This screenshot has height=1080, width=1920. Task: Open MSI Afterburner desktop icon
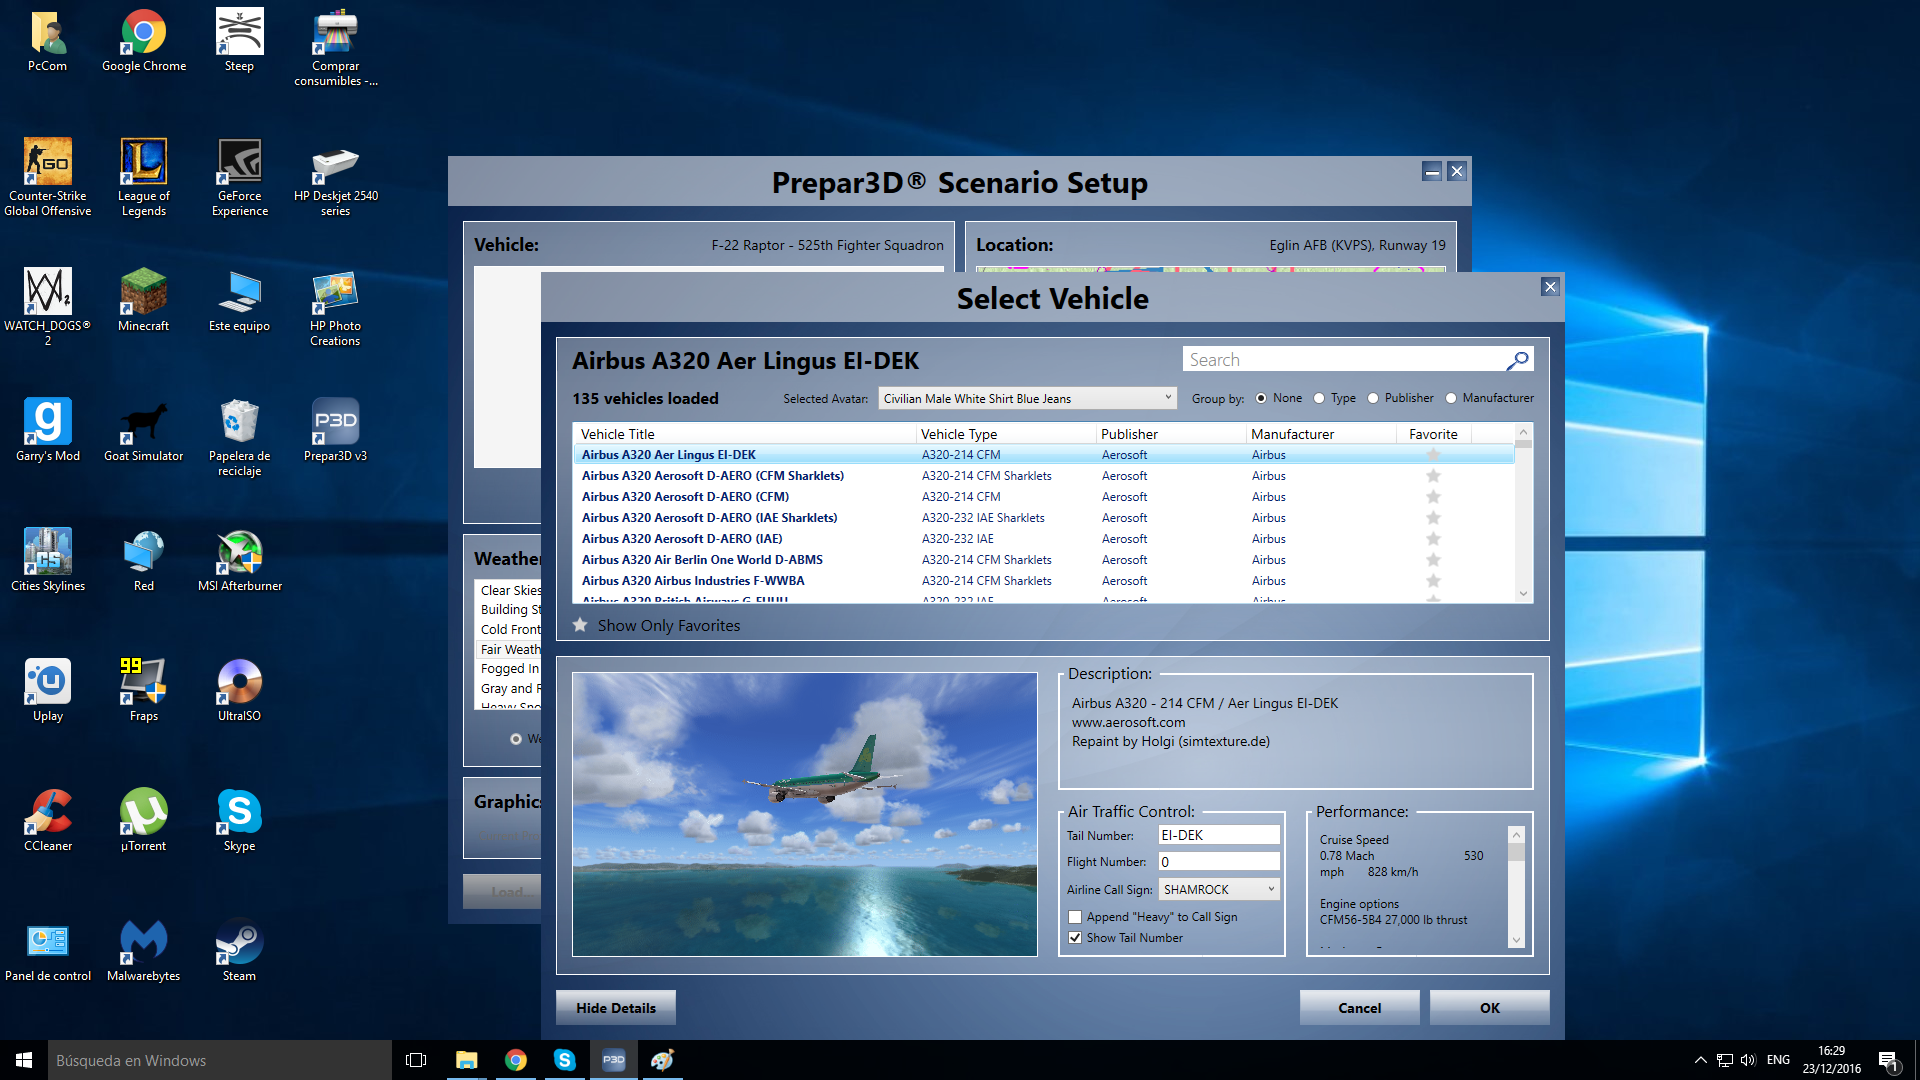240,560
